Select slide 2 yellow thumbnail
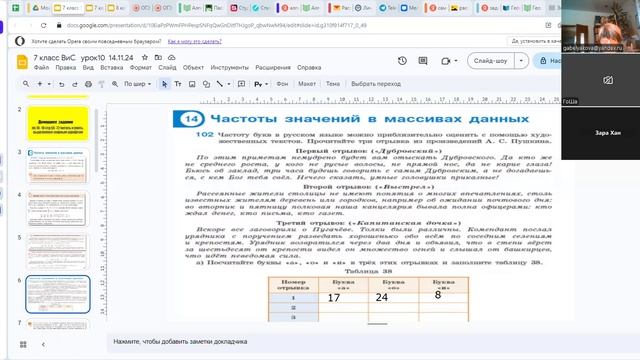 [x=58, y=123]
